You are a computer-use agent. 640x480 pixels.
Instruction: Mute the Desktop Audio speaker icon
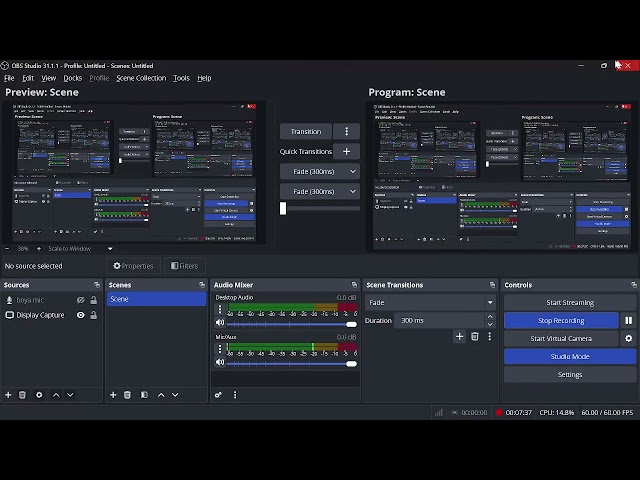[220, 323]
